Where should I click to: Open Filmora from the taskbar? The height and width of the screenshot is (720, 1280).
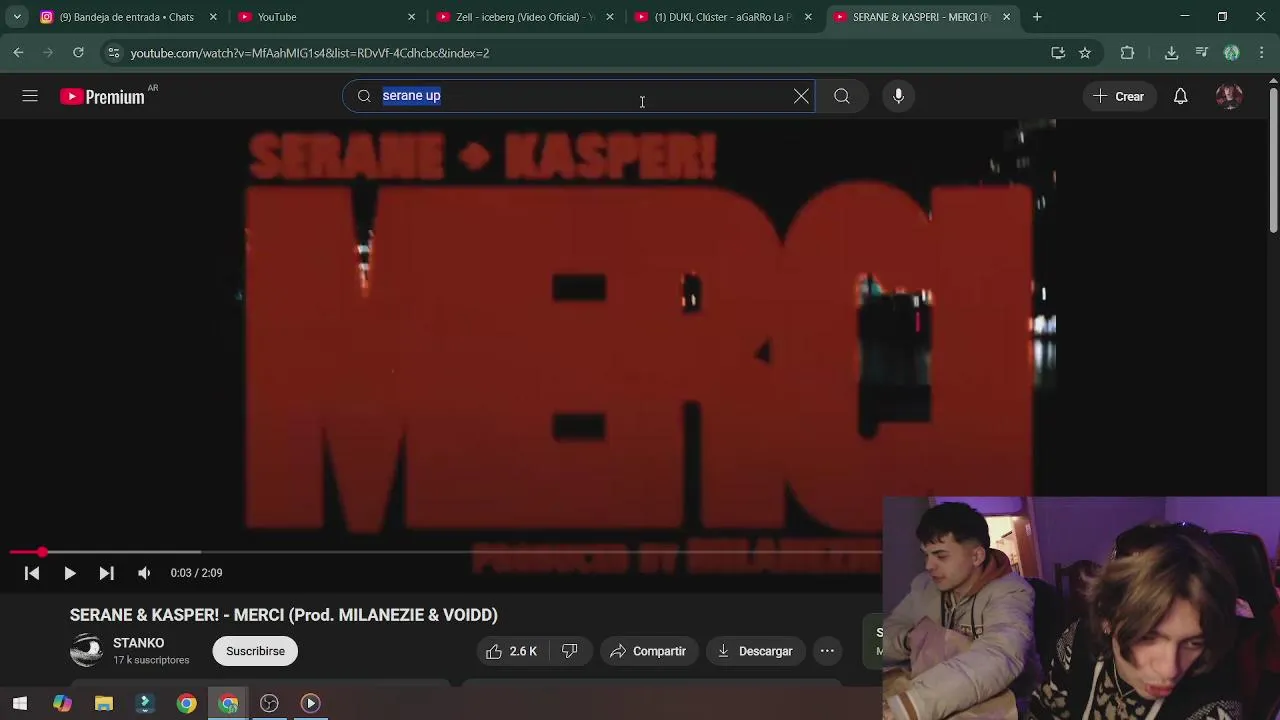[x=145, y=704]
